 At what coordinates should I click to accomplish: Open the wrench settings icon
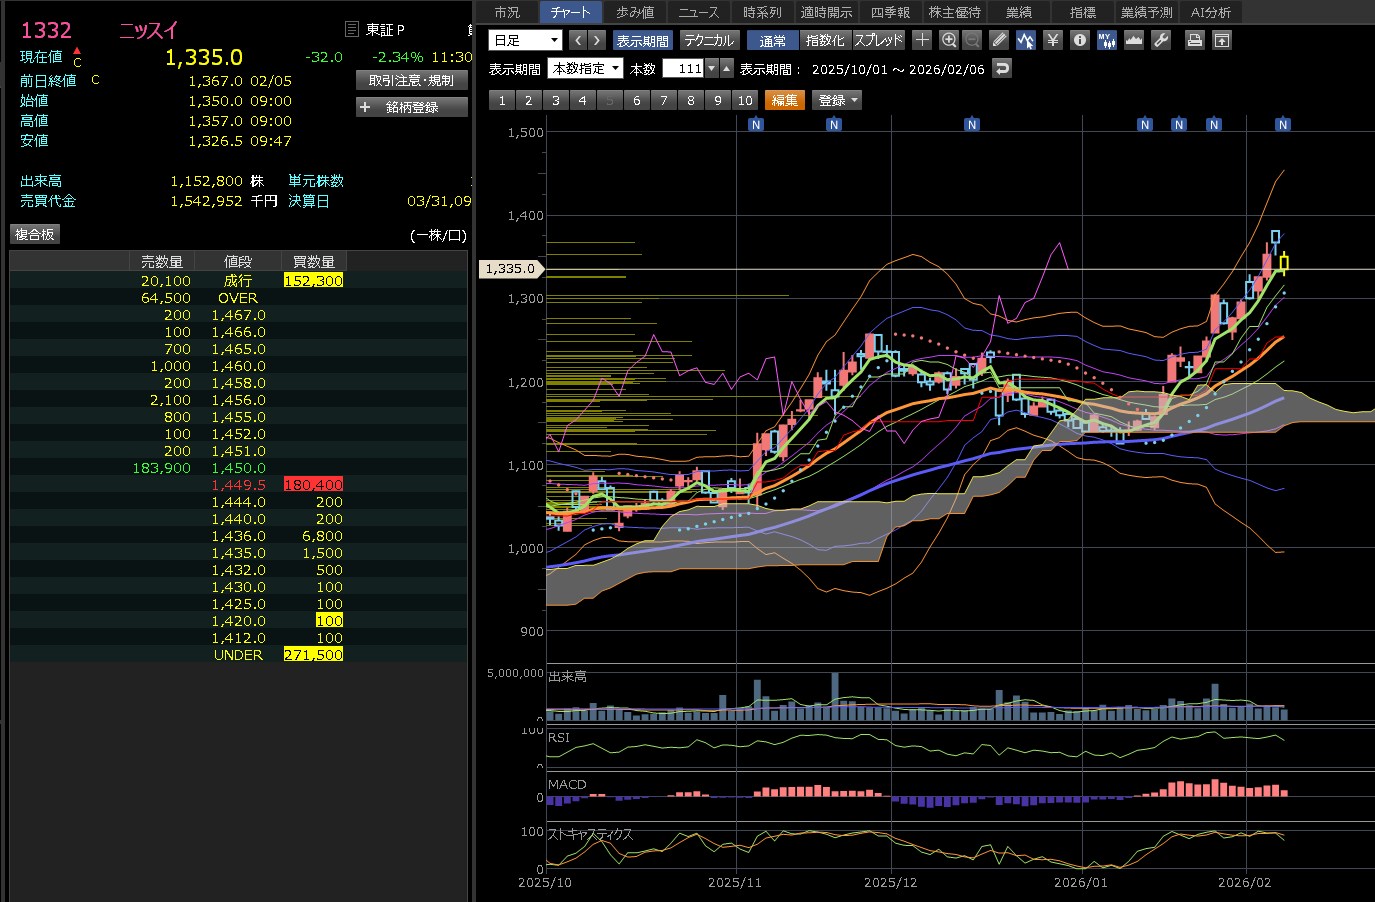coord(1161,40)
